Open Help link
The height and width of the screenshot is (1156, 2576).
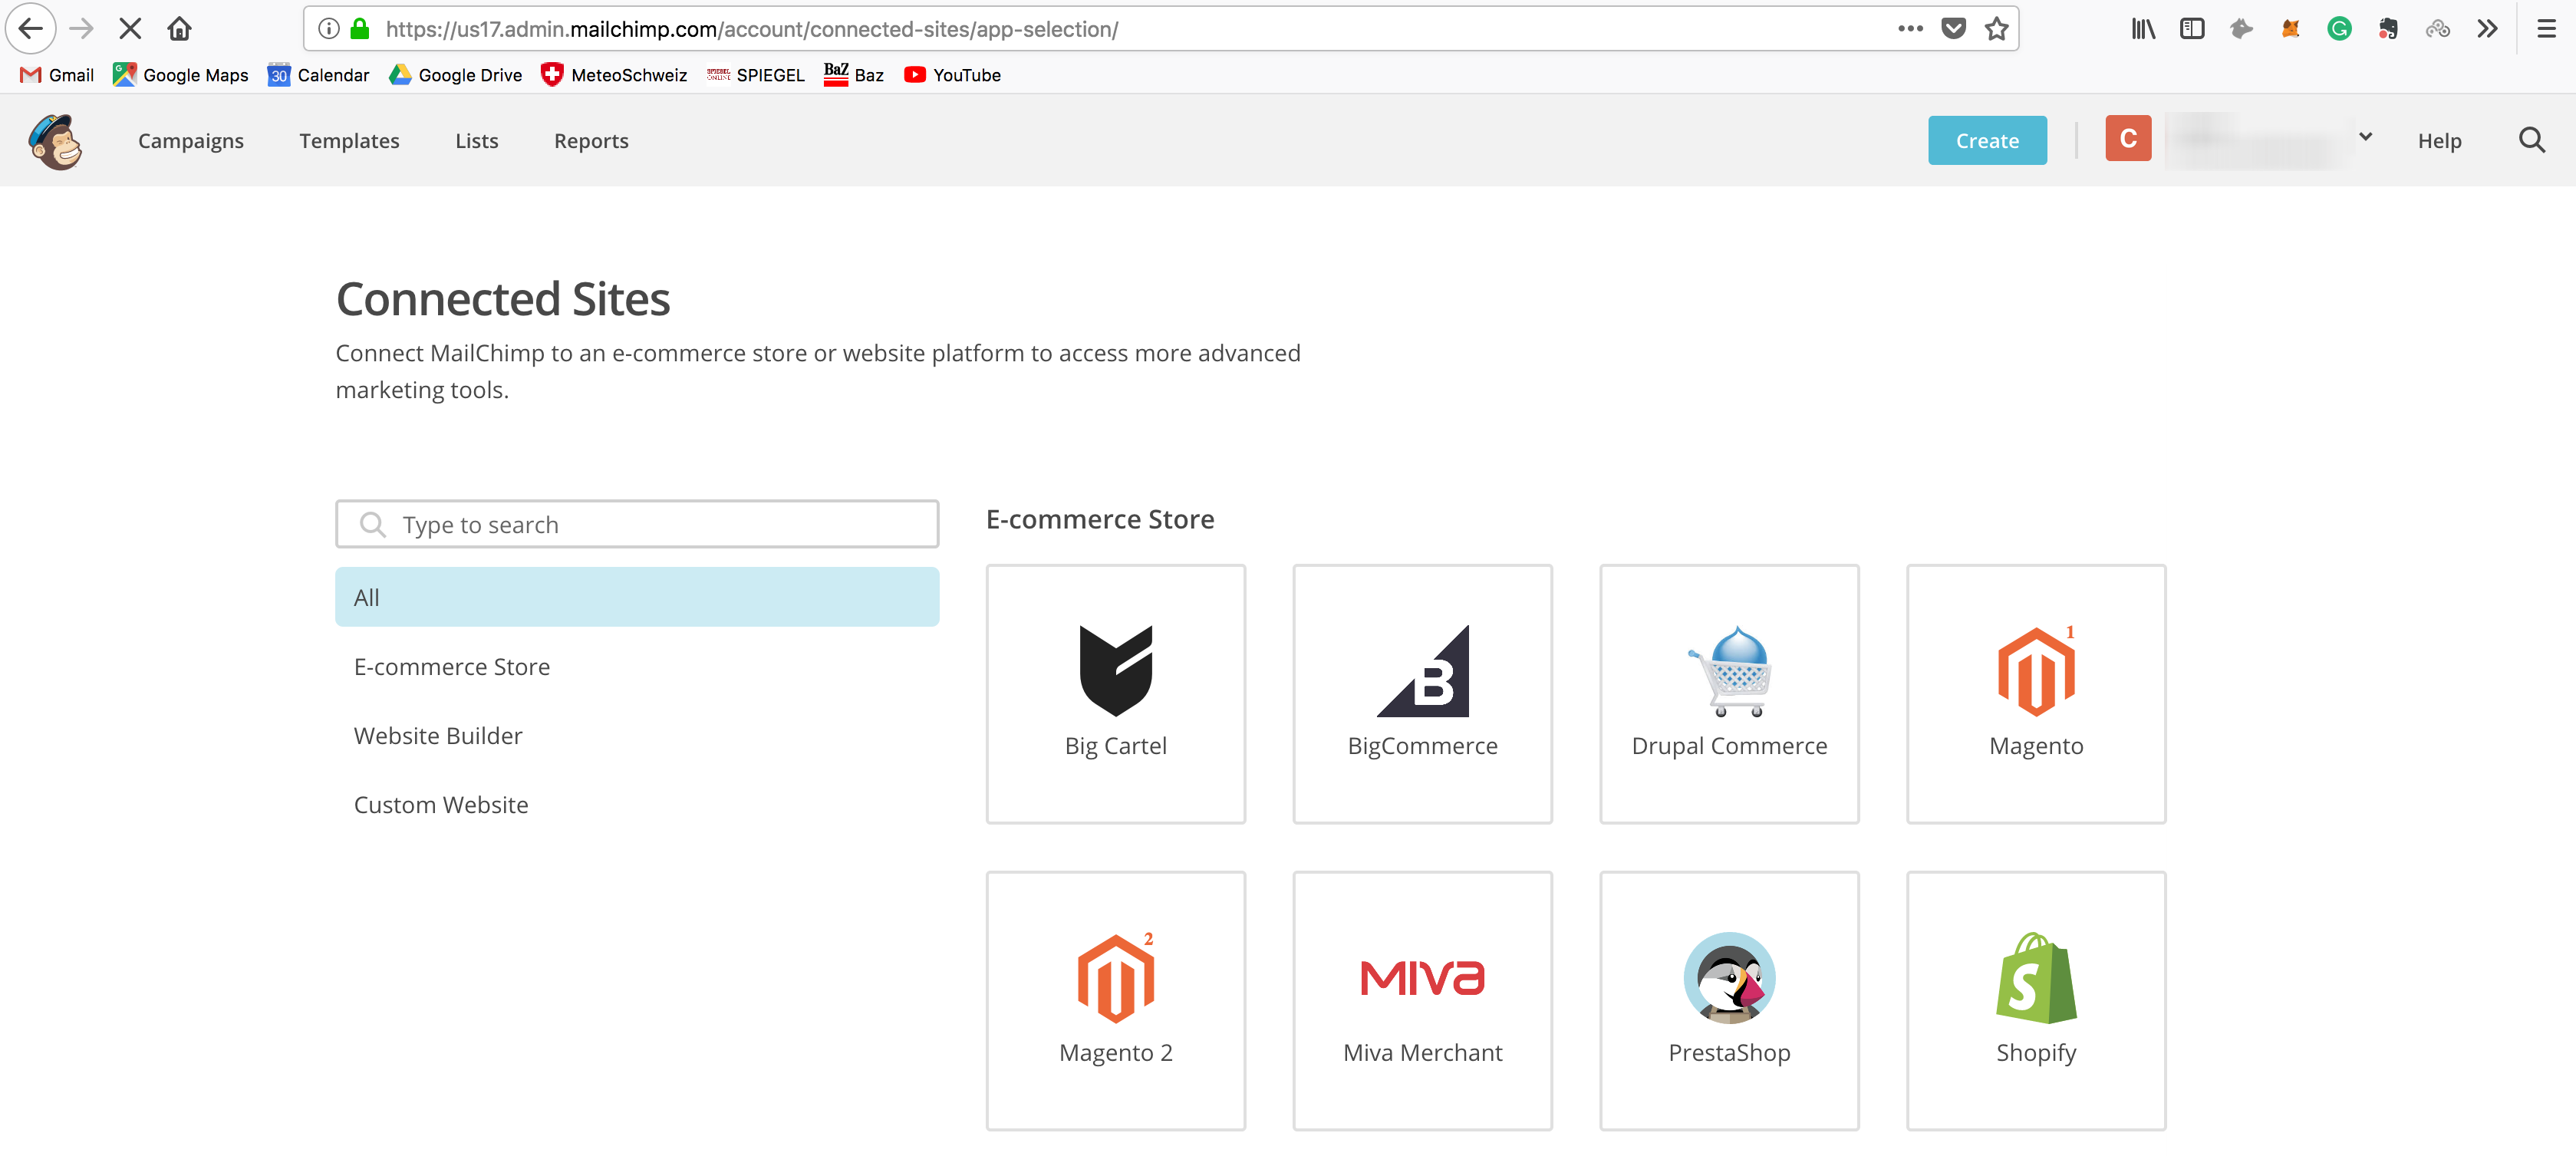tap(2439, 141)
